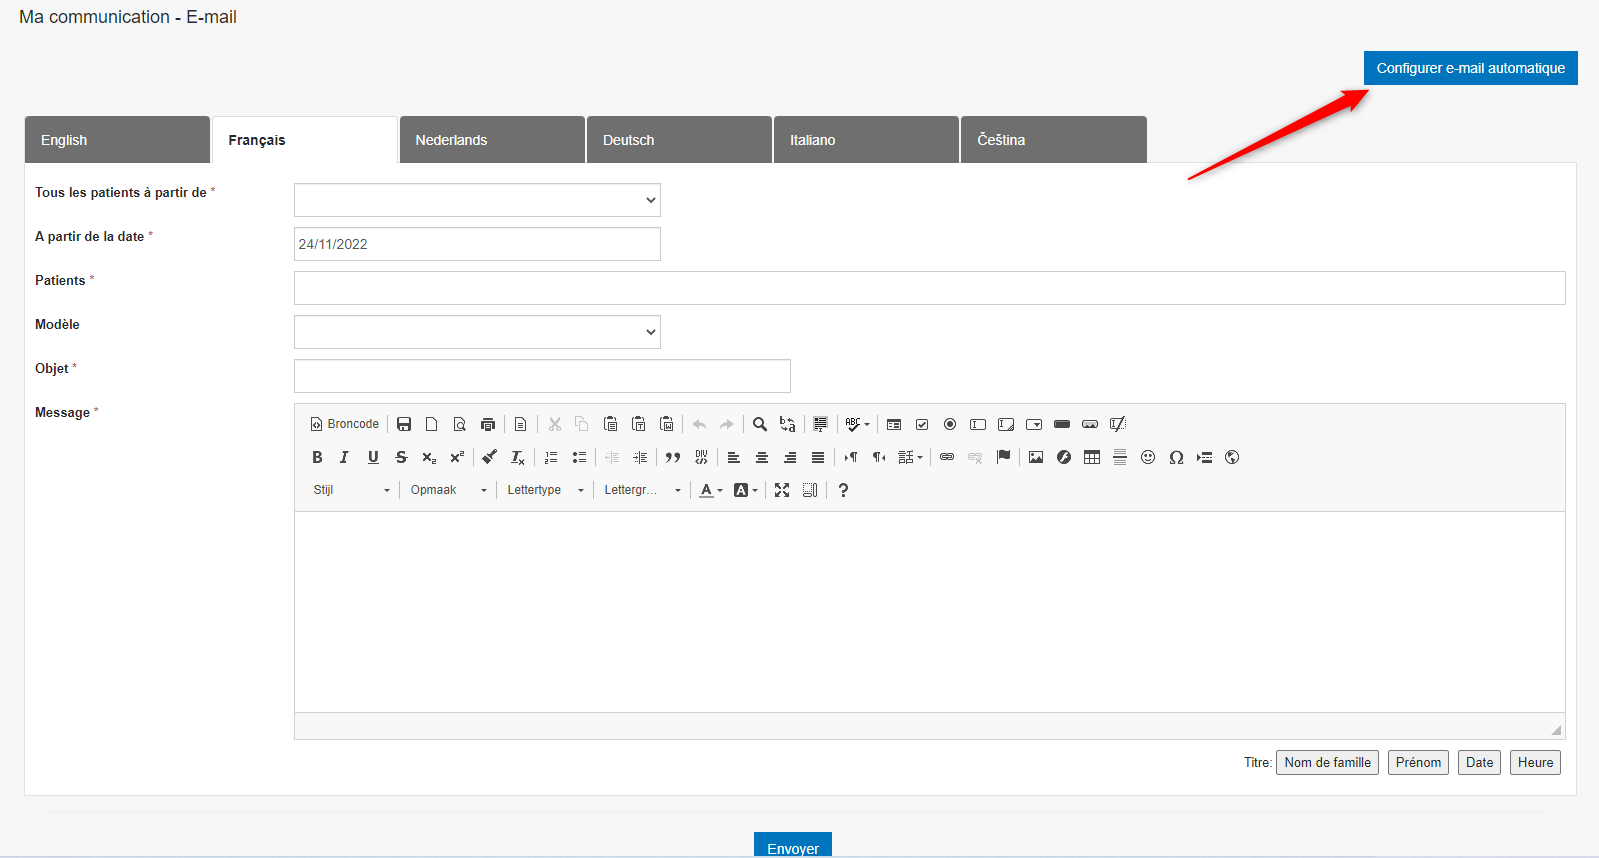Insert an iframe with globe icon

[x=1232, y=457]
